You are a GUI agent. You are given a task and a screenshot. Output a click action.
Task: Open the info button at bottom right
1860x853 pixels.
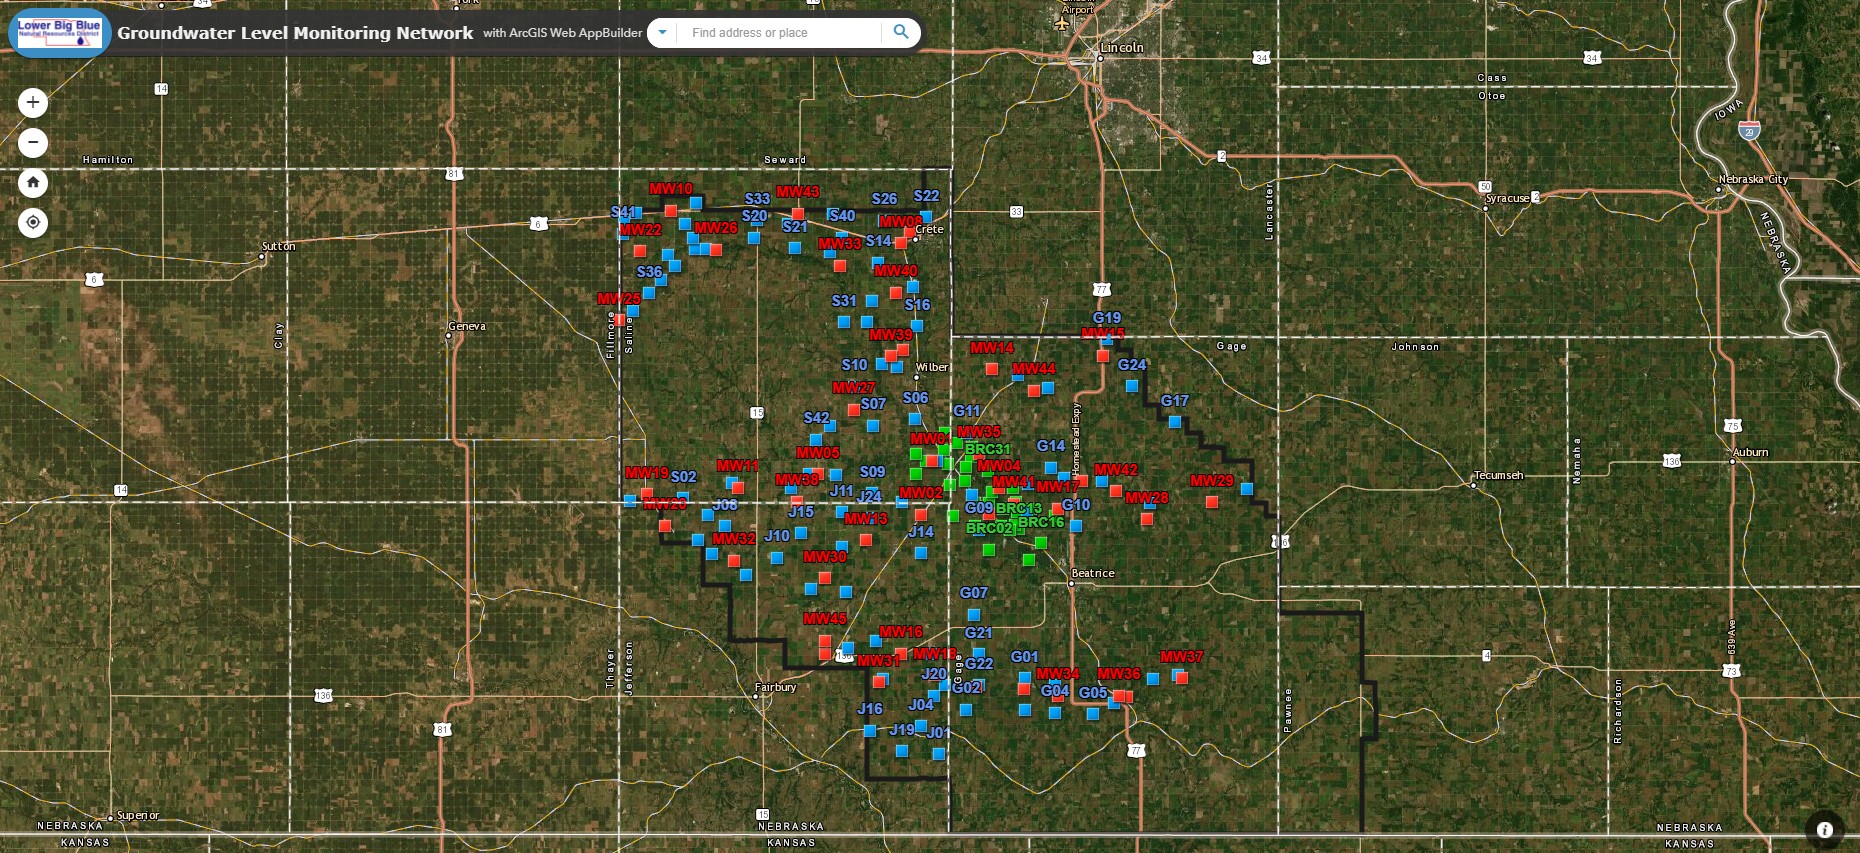pos(1824,830)
